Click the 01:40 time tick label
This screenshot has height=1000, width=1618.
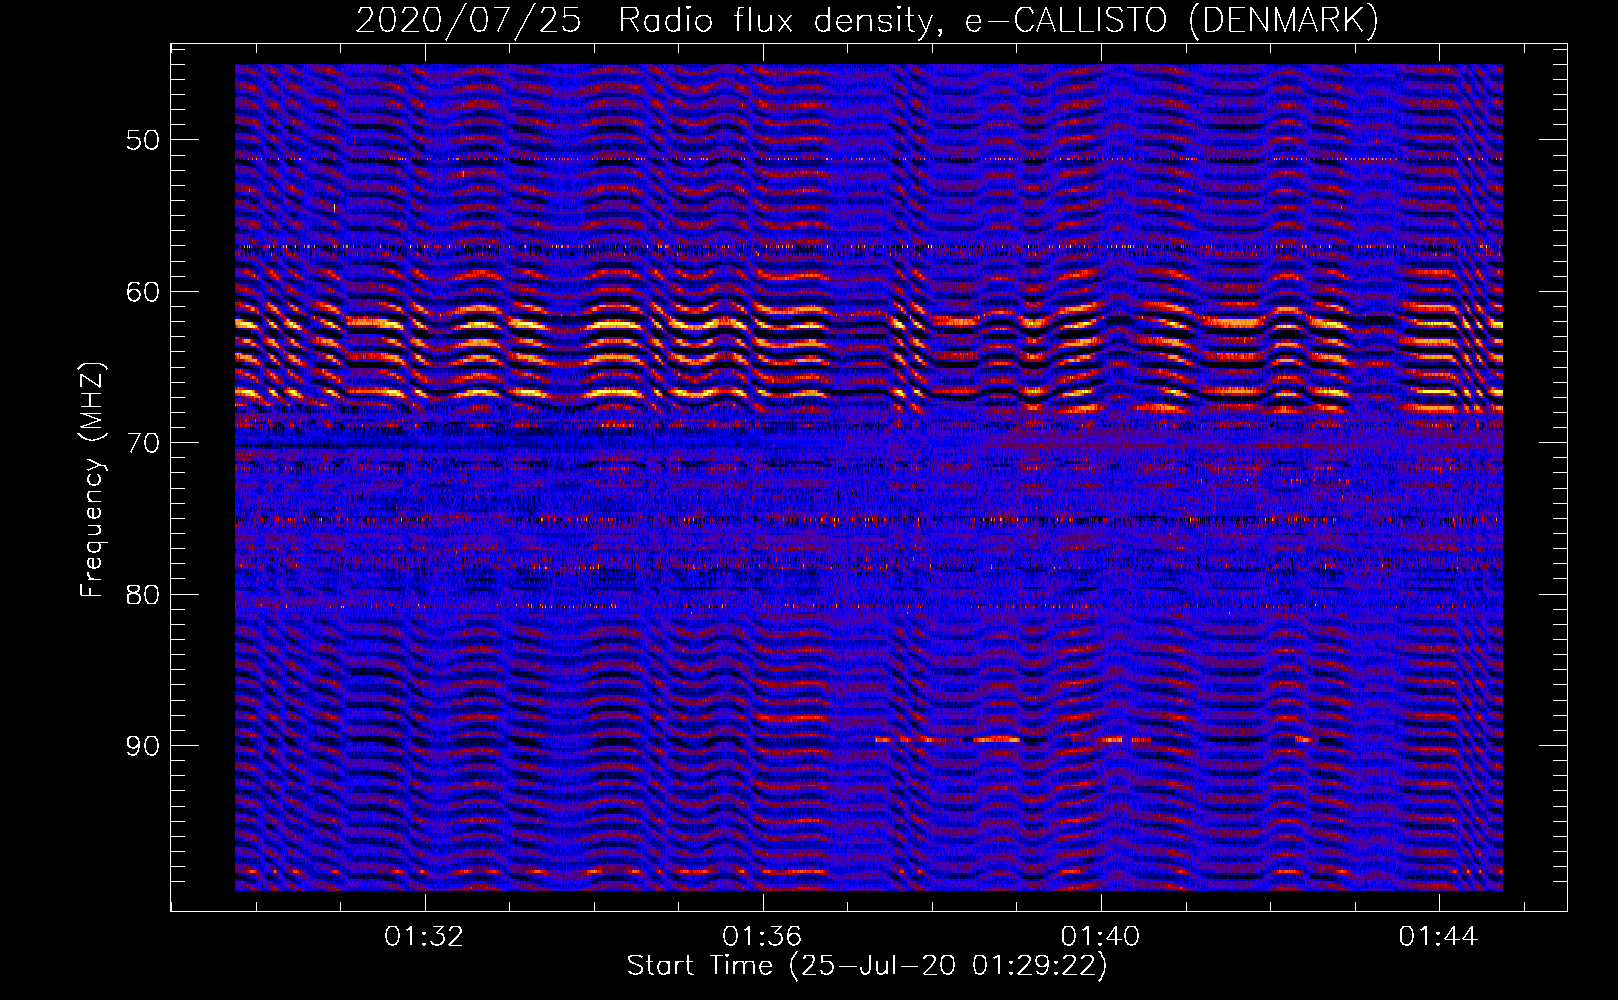[1101, 937]
